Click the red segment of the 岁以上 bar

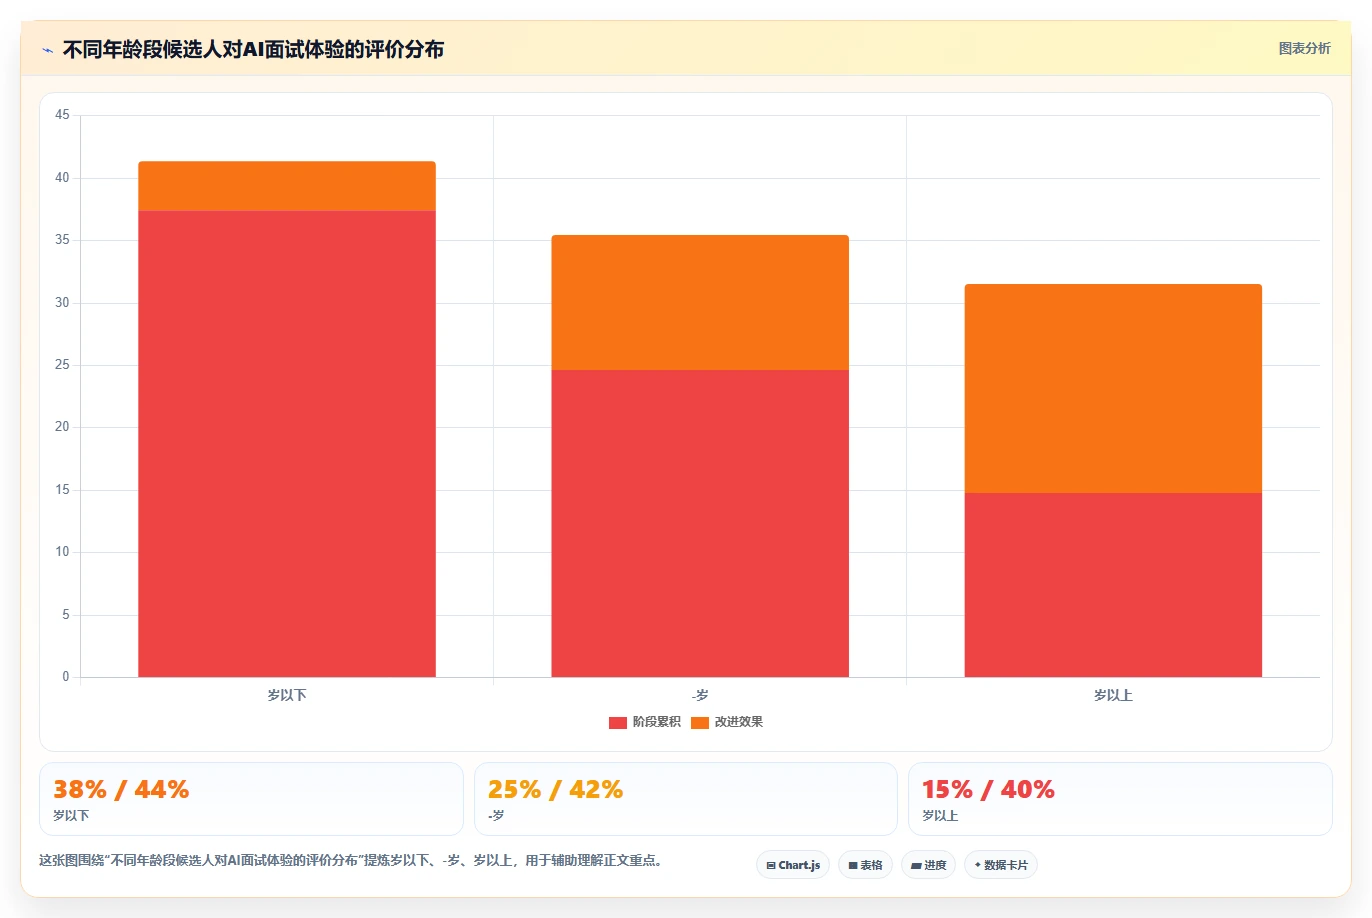pos(1113,585)
